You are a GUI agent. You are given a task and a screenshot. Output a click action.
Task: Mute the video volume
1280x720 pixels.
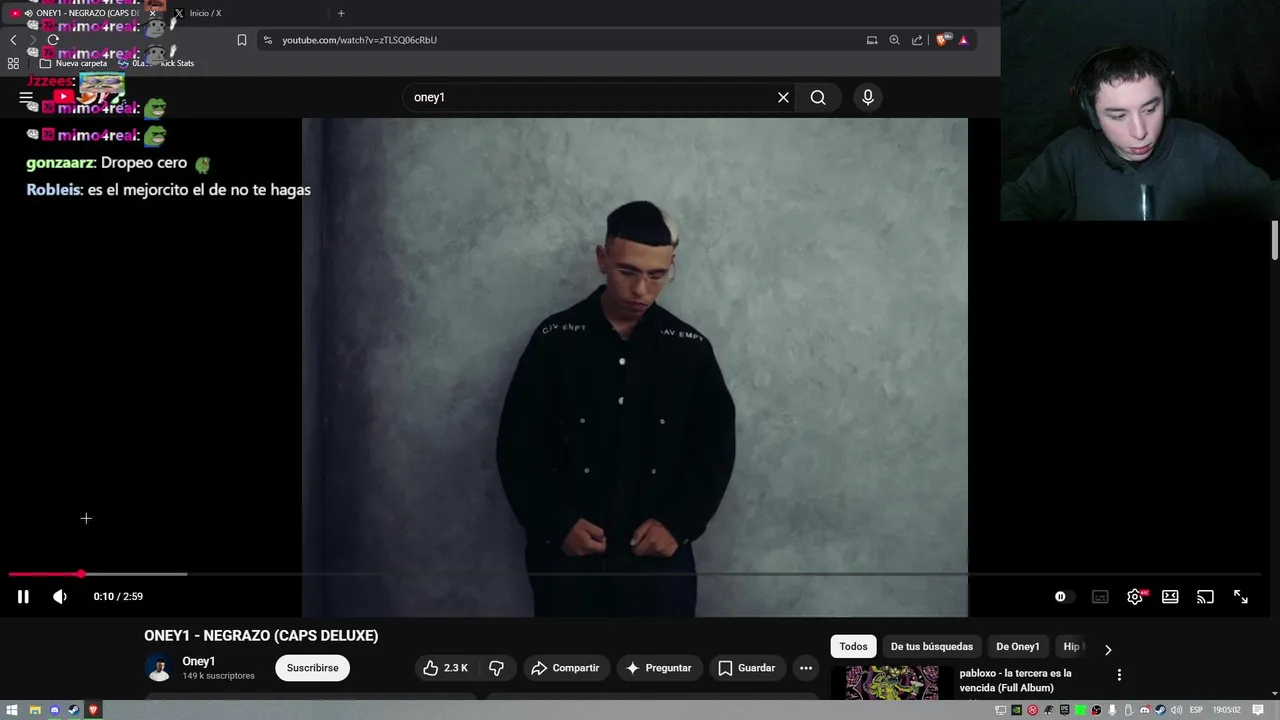[60, 597]
